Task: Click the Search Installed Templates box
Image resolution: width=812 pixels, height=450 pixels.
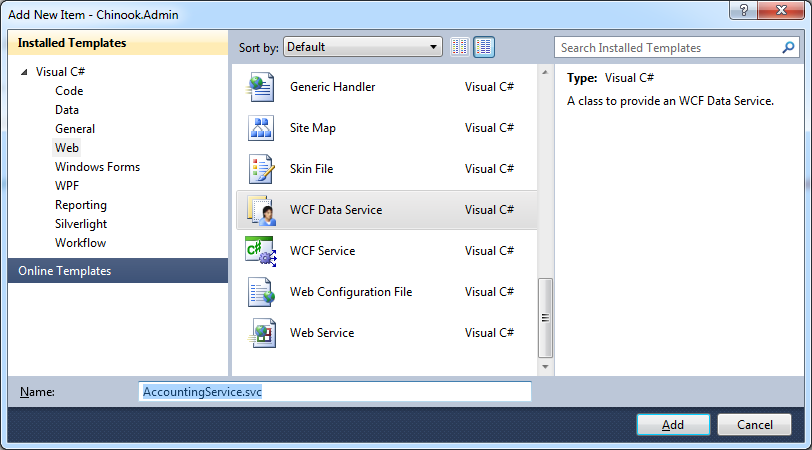Action: click(676, 48)
